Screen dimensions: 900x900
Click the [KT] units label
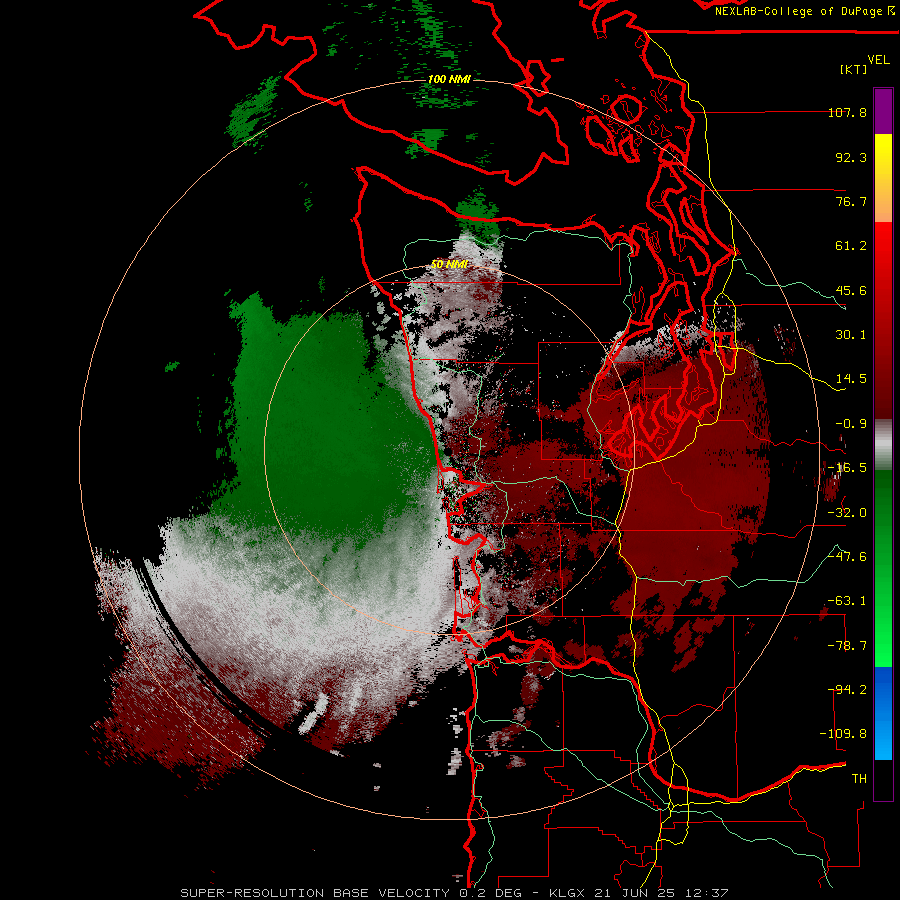click(x=854, y=69)
